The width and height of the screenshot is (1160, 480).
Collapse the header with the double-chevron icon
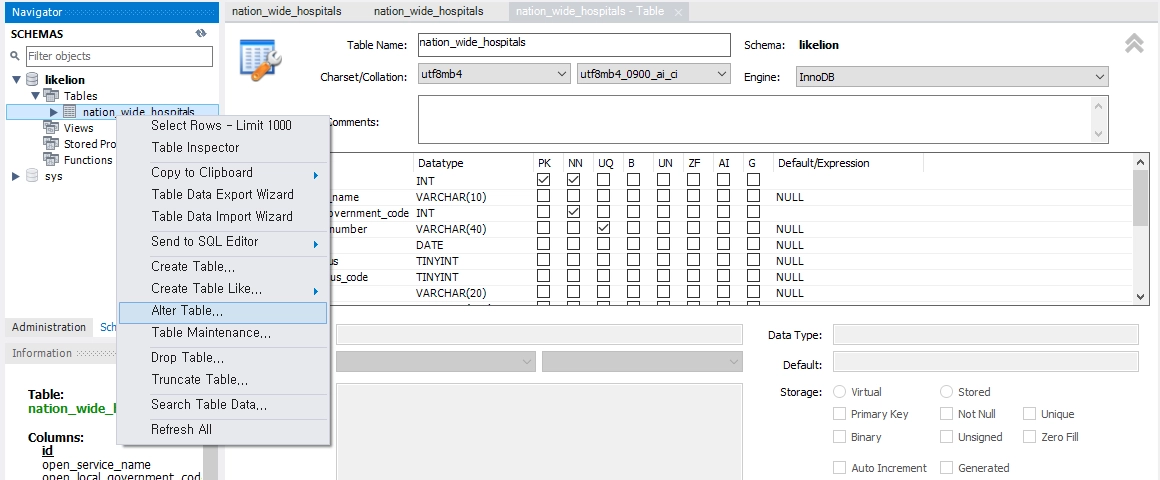(x=1134, y=44)
